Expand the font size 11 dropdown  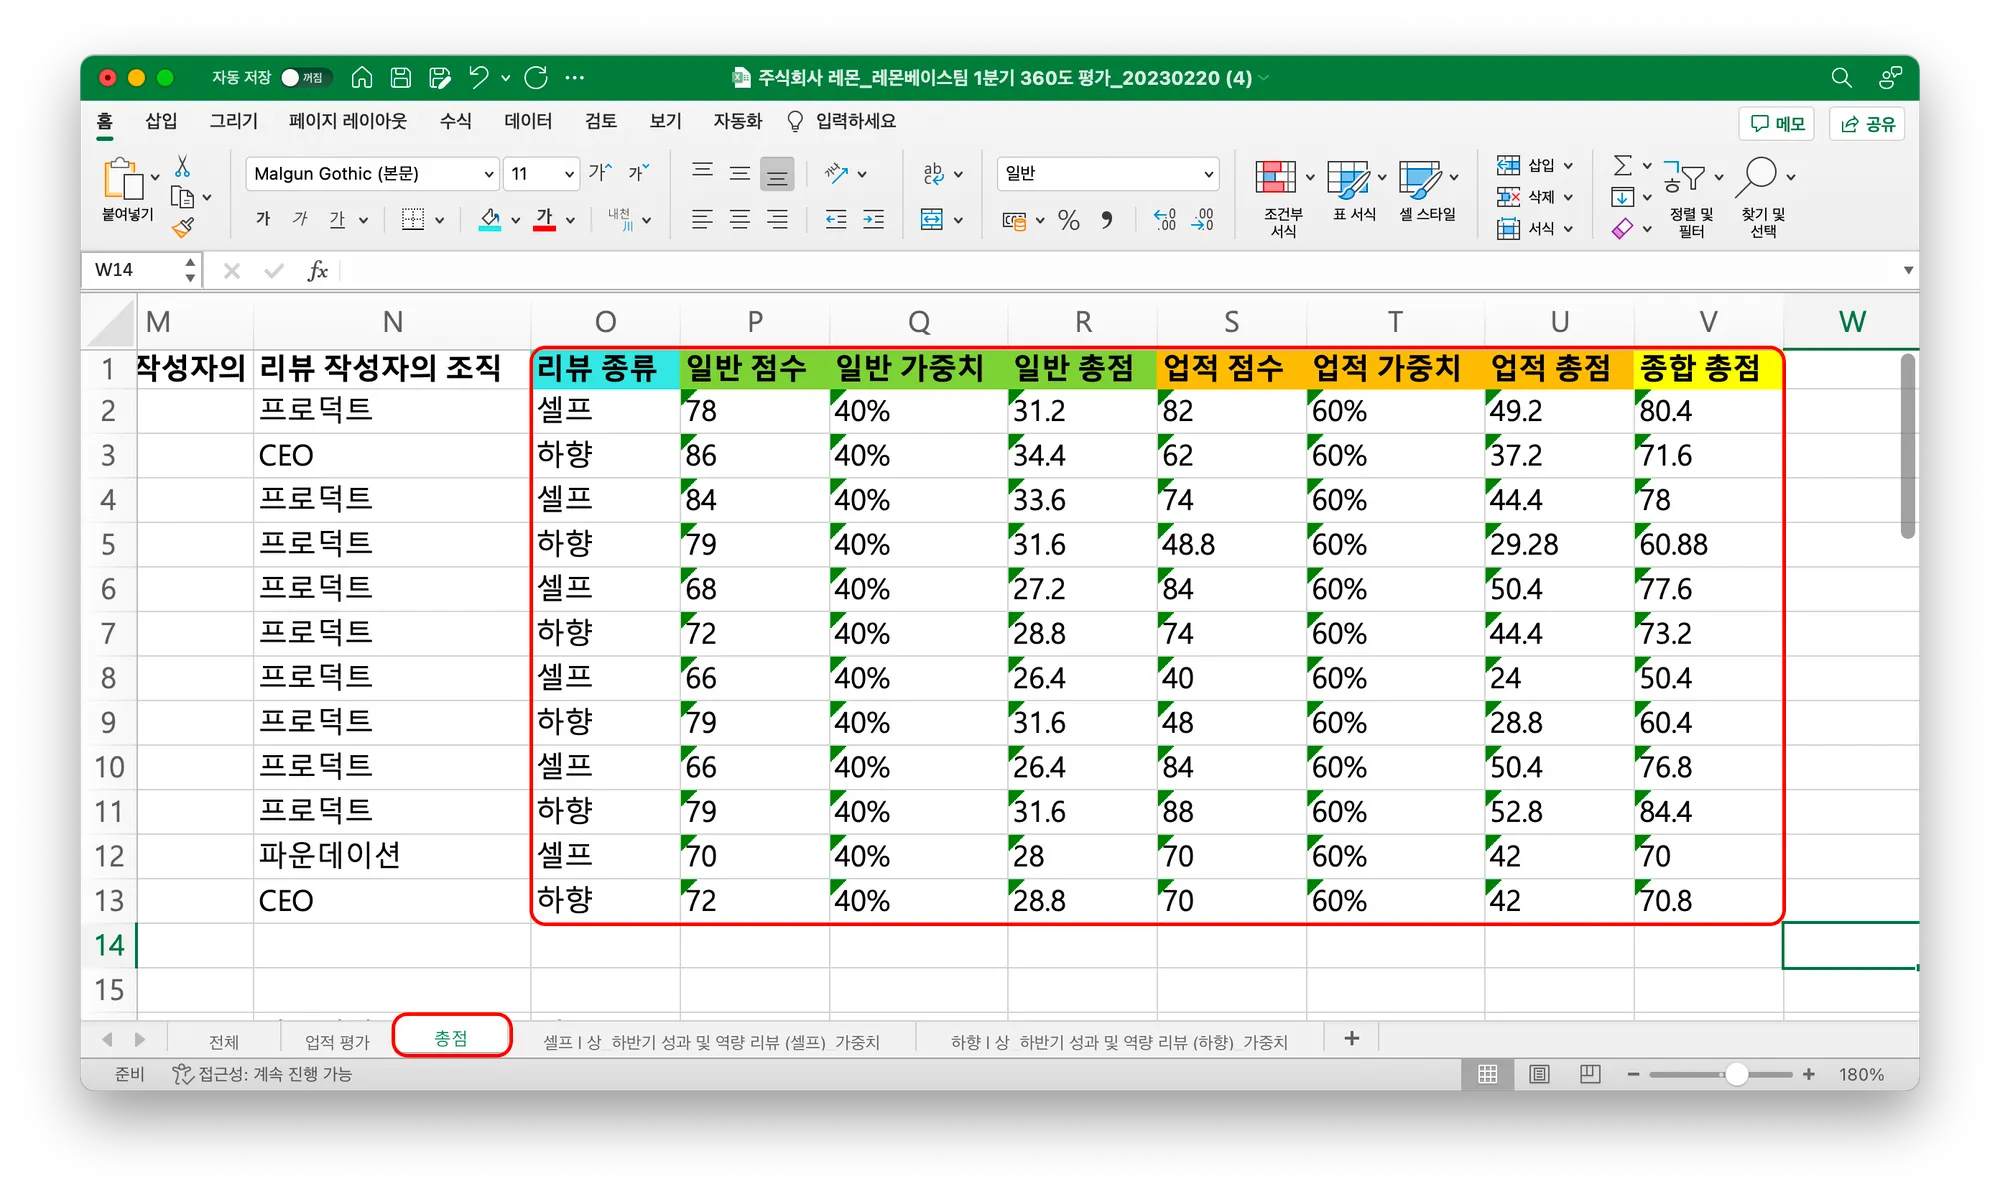(x=541, y=174)
